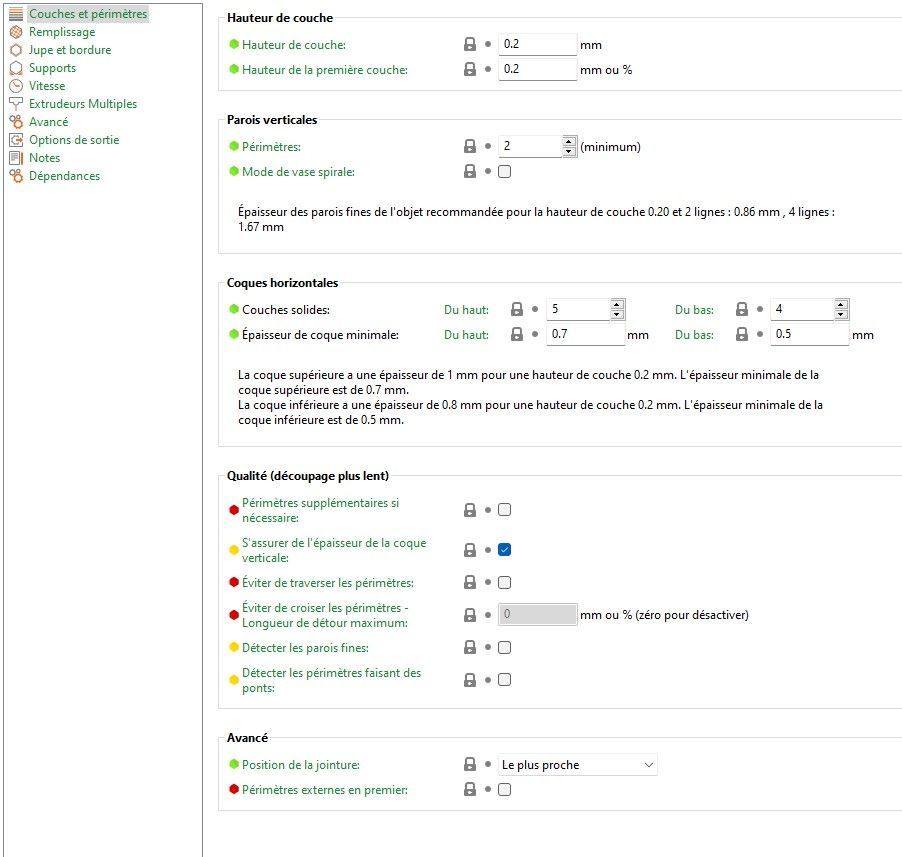Click lock icon for Hauteur de couche
The image size is (902, 857).
pos(470,44)
